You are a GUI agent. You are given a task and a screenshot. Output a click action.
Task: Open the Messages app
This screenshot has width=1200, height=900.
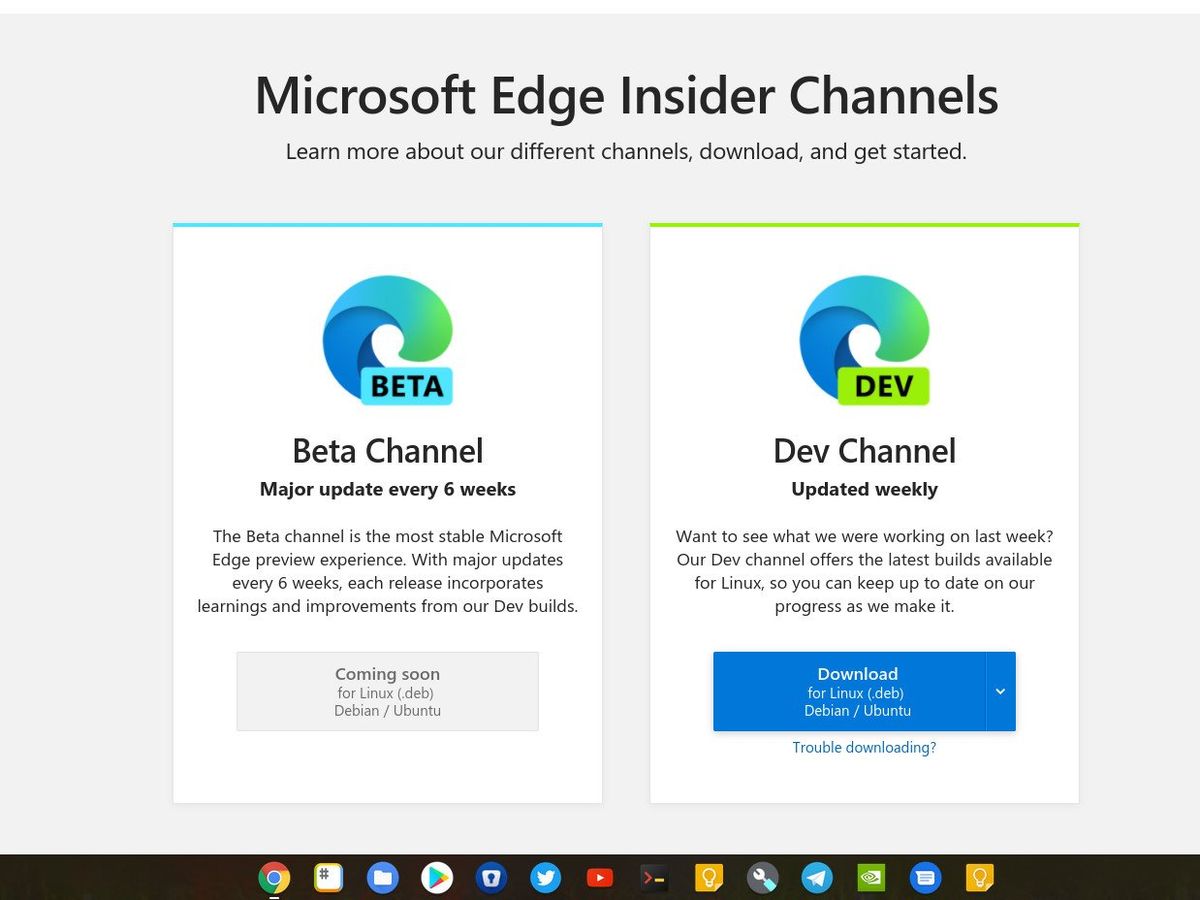[x=925, y=877]
